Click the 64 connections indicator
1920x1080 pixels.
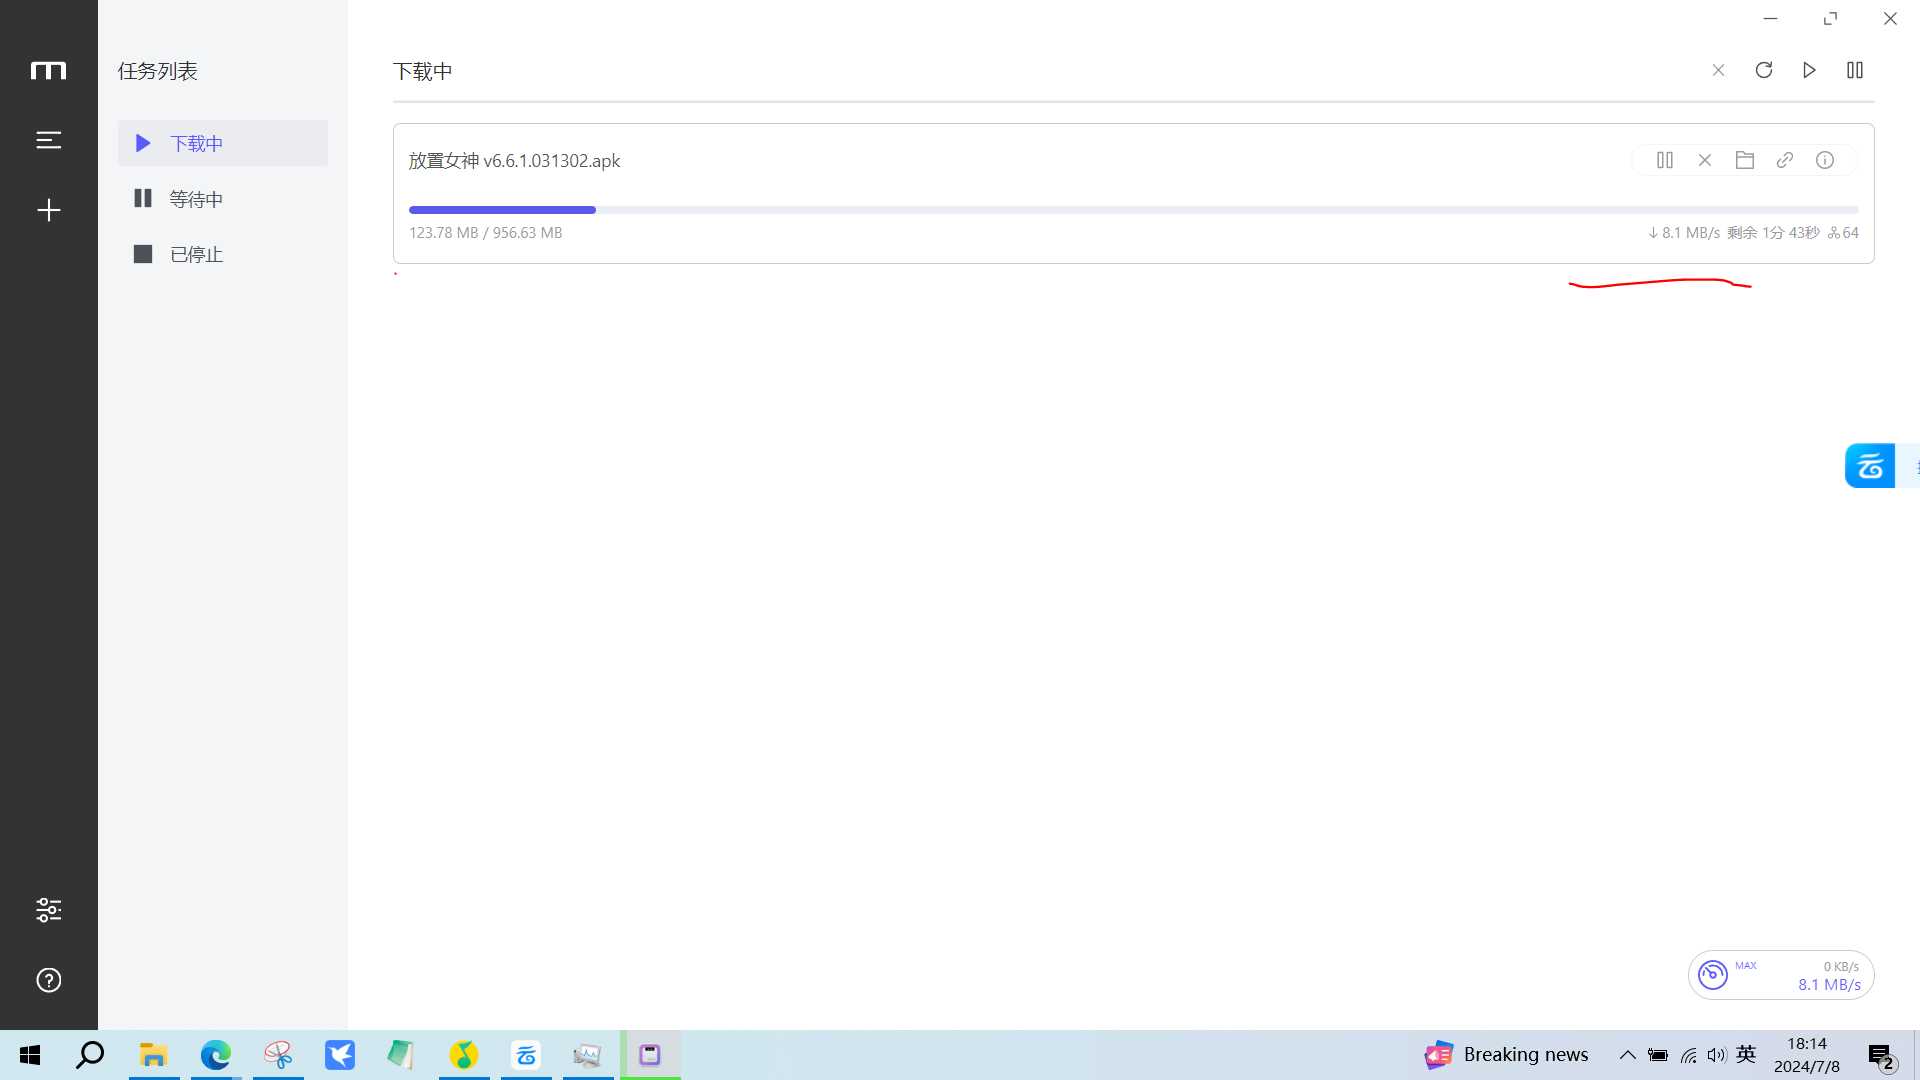(x=1843, y=233)
